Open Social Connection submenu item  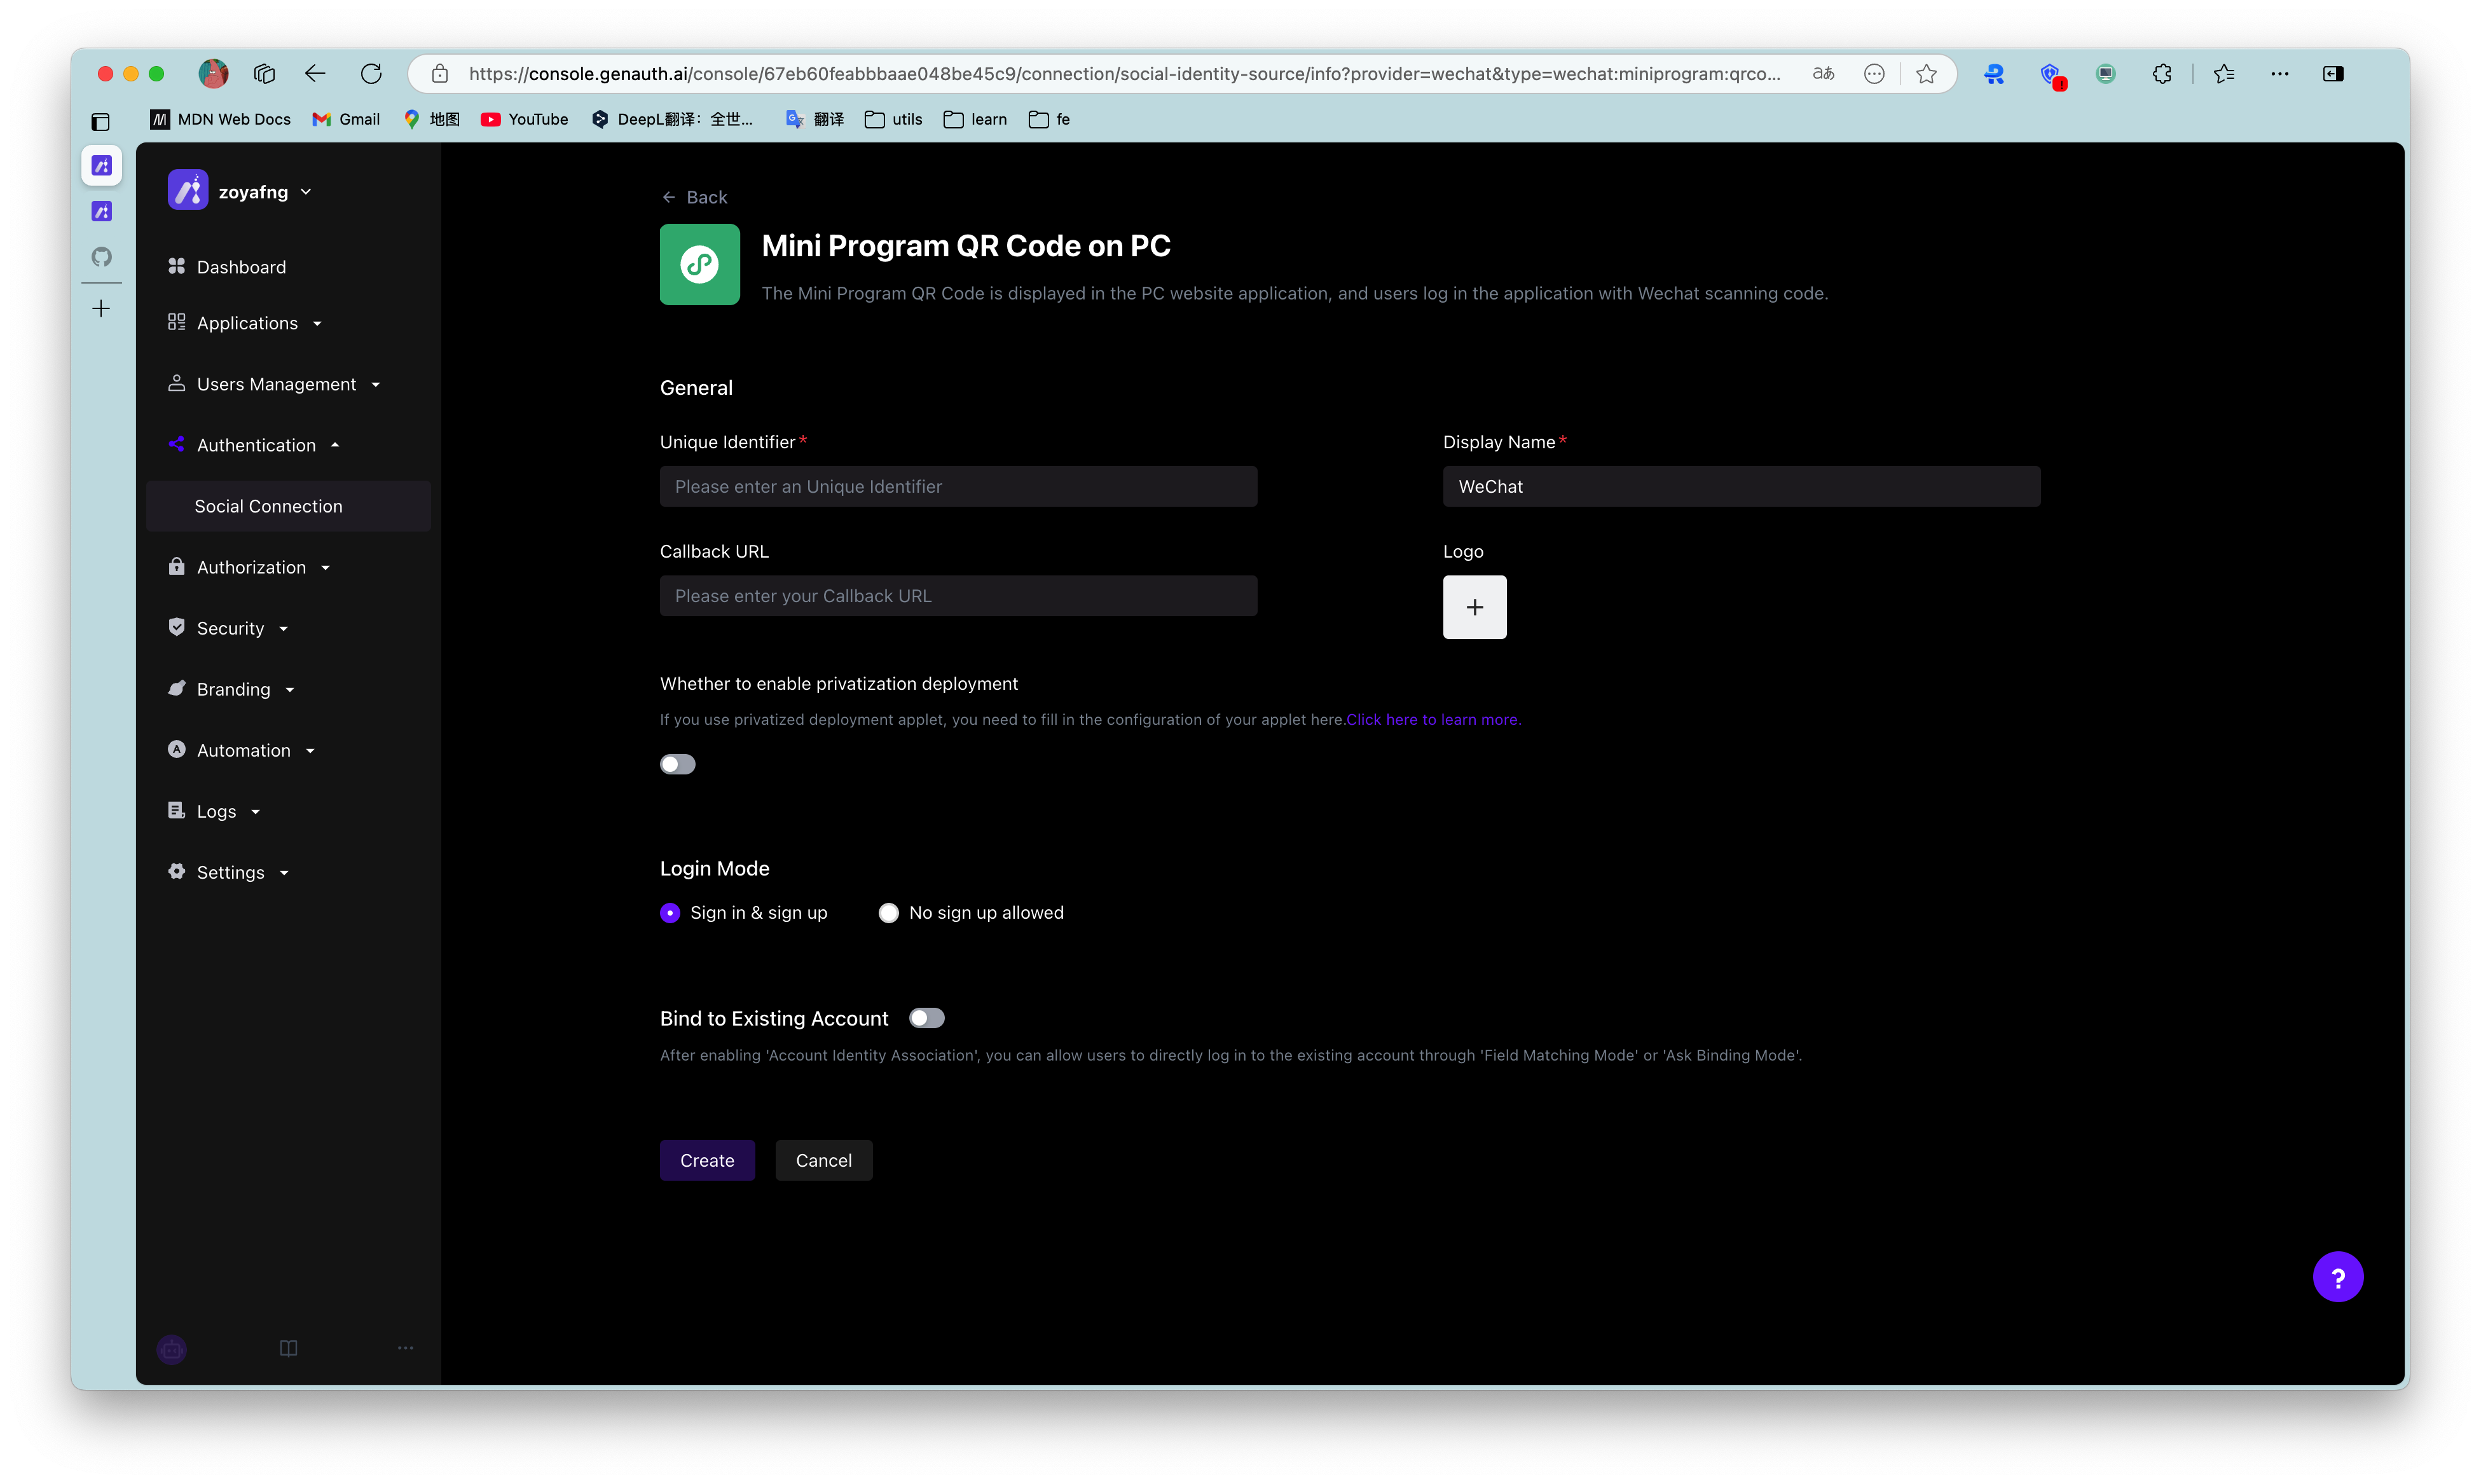click(x=289, y=506)
